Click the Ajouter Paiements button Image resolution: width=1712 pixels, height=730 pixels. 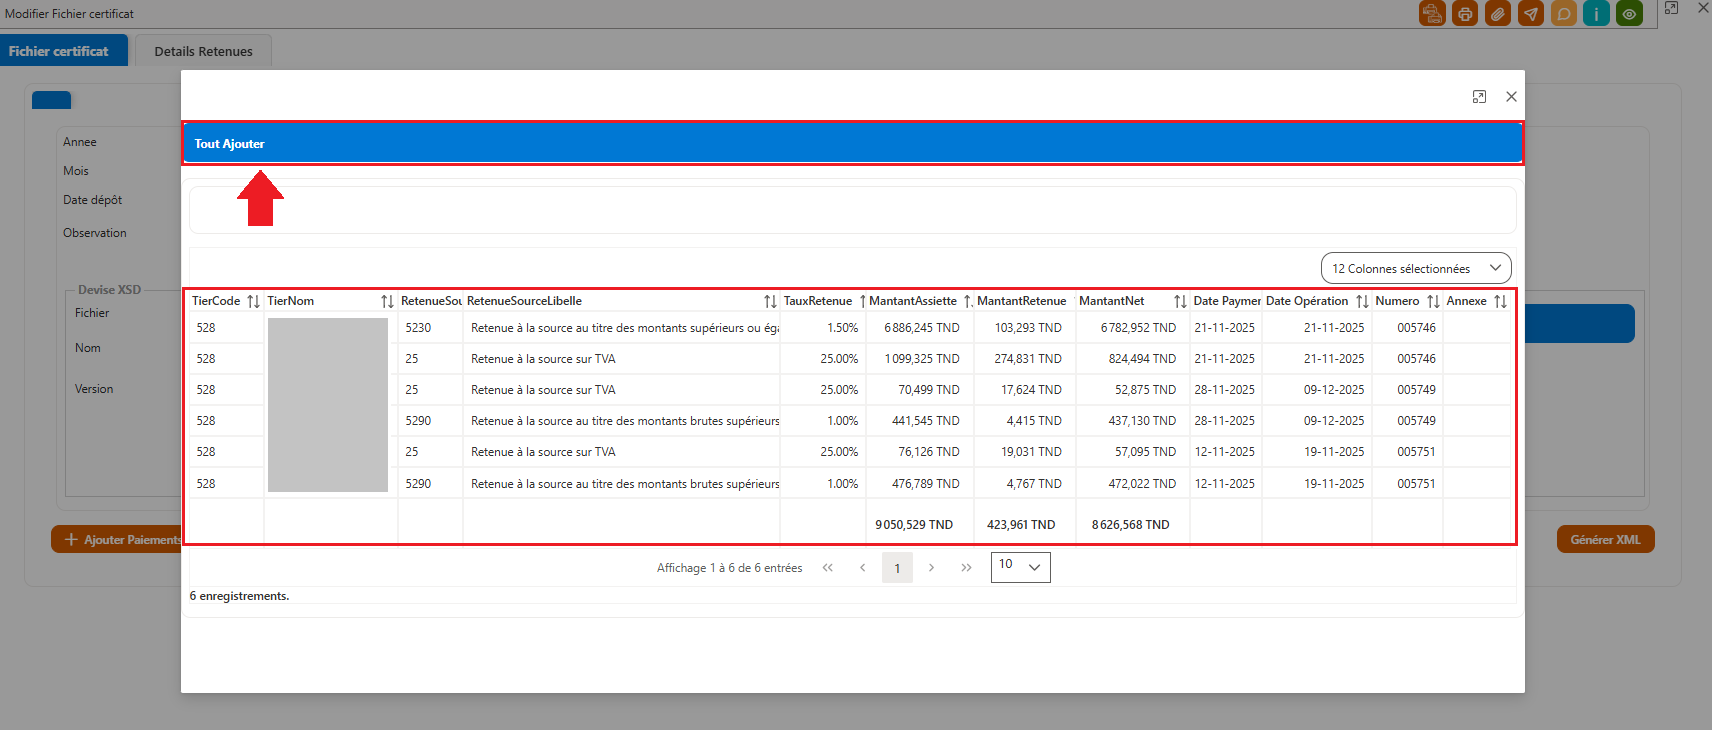tap(116, 539)
